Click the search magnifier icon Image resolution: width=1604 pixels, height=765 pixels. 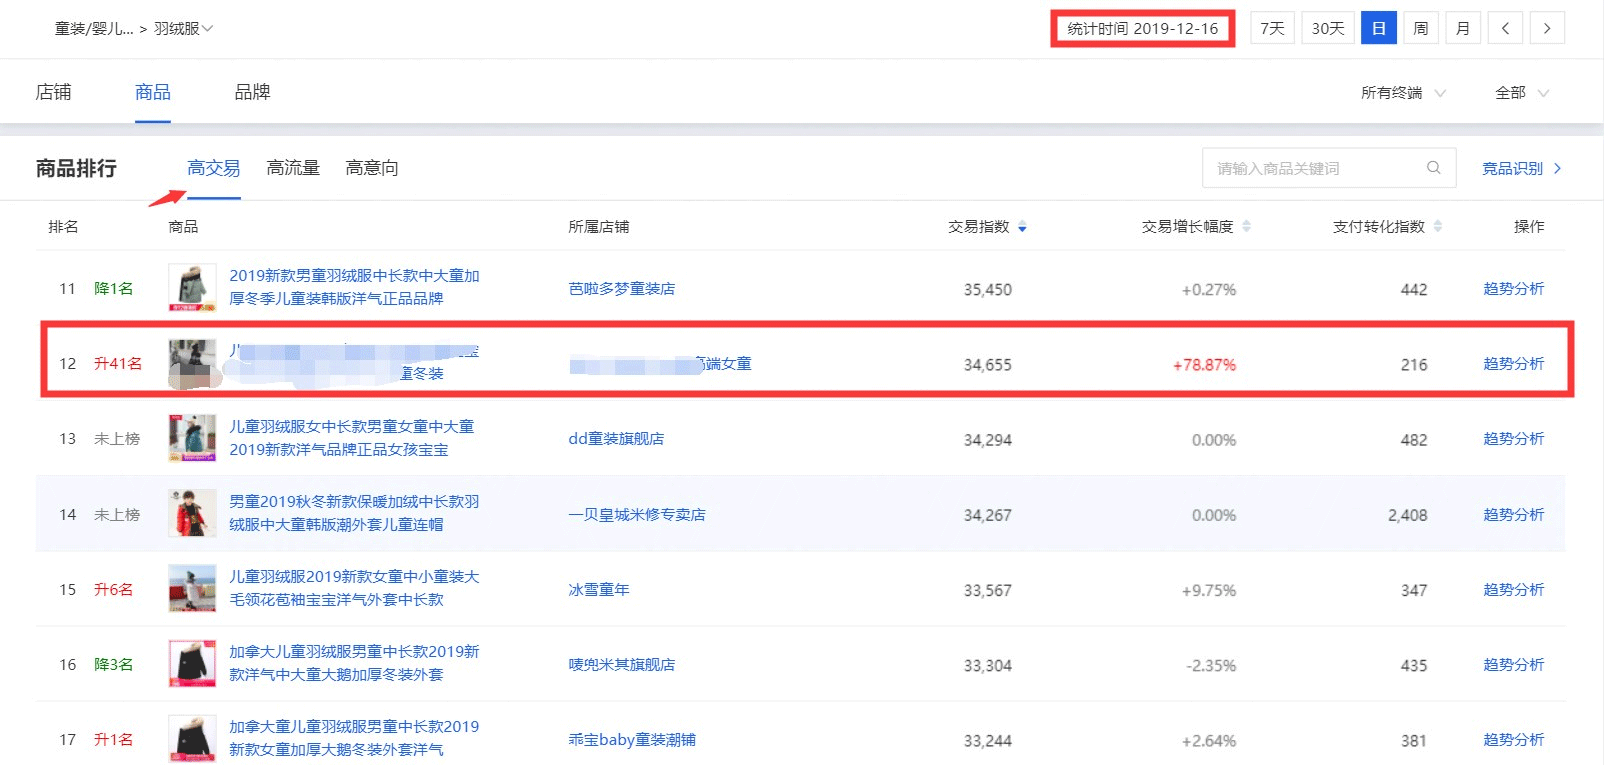tap(1433, 168)
